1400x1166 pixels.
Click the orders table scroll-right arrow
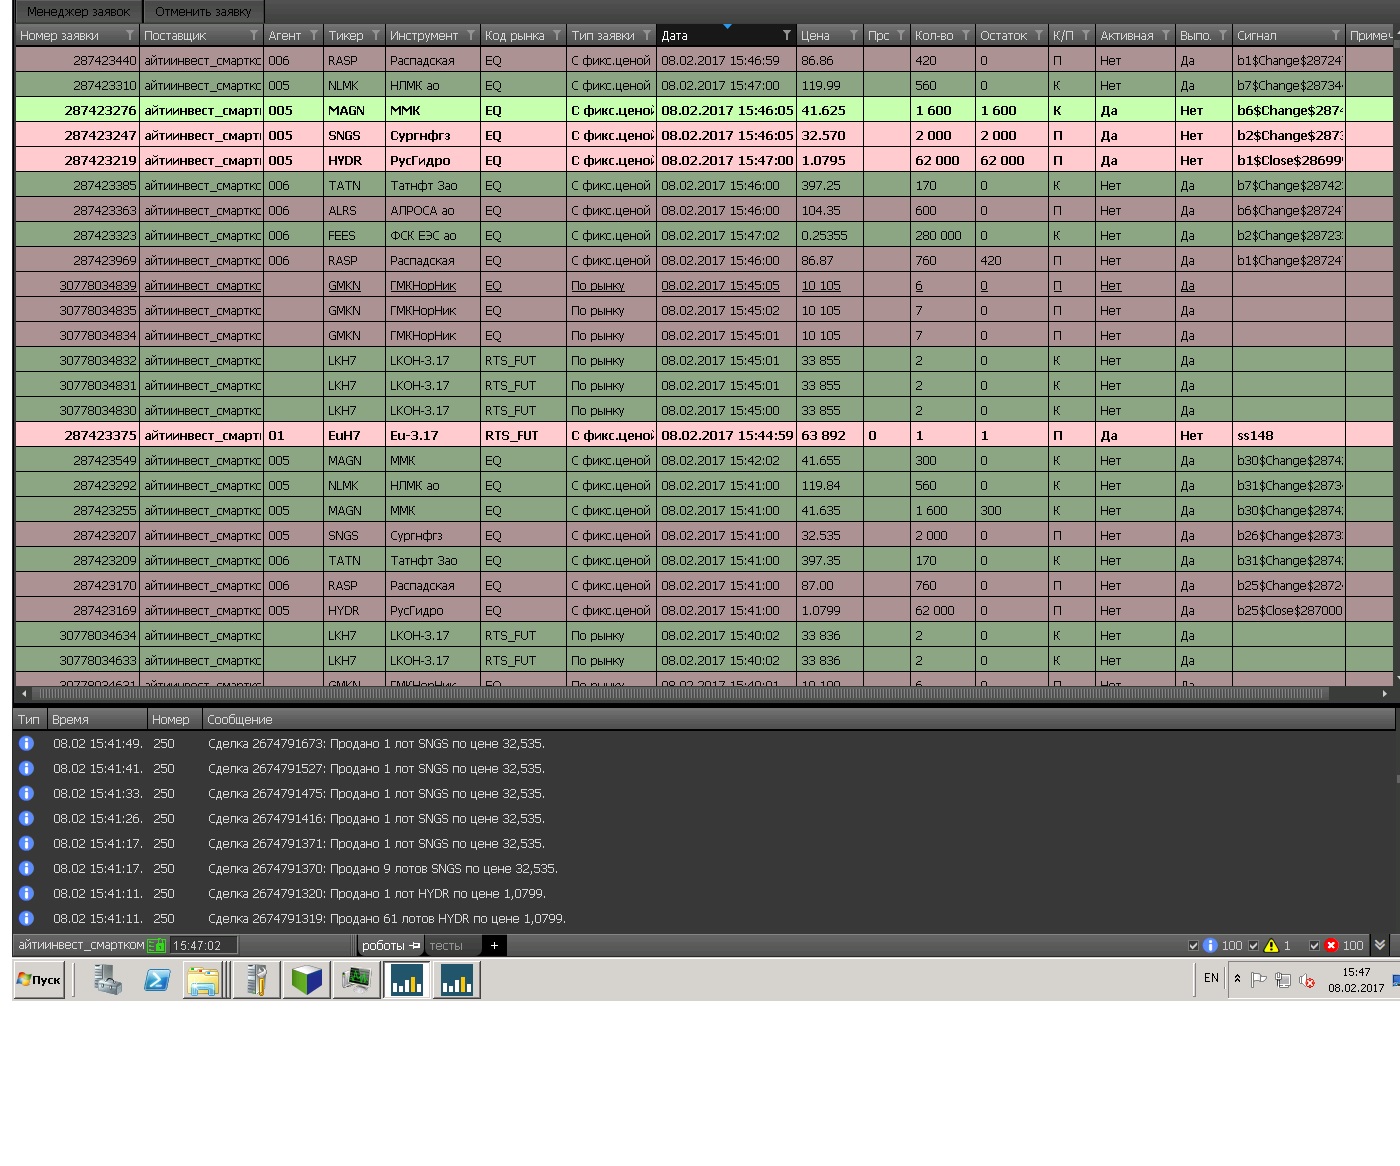point(1385,693)
